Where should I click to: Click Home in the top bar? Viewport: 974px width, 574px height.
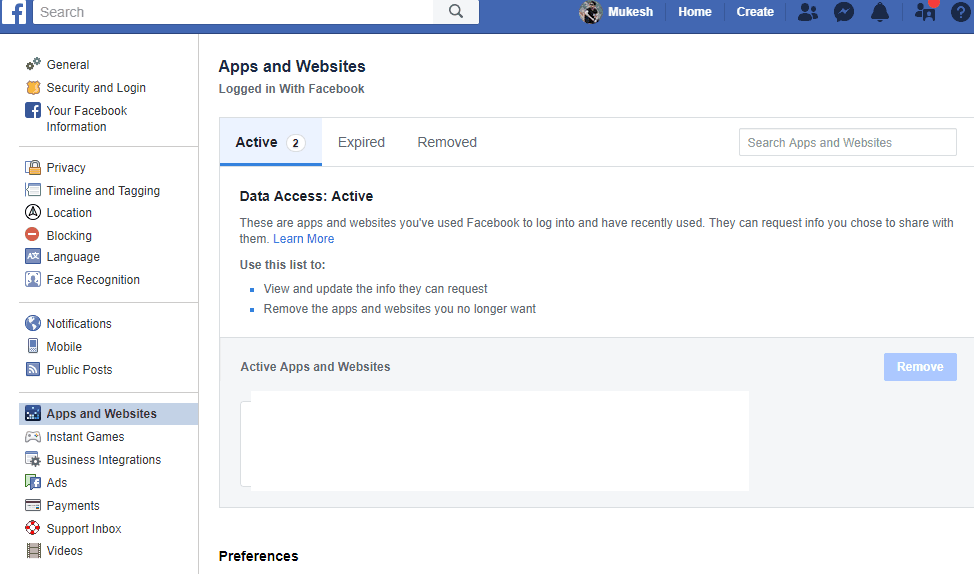[x=695, y=12]
